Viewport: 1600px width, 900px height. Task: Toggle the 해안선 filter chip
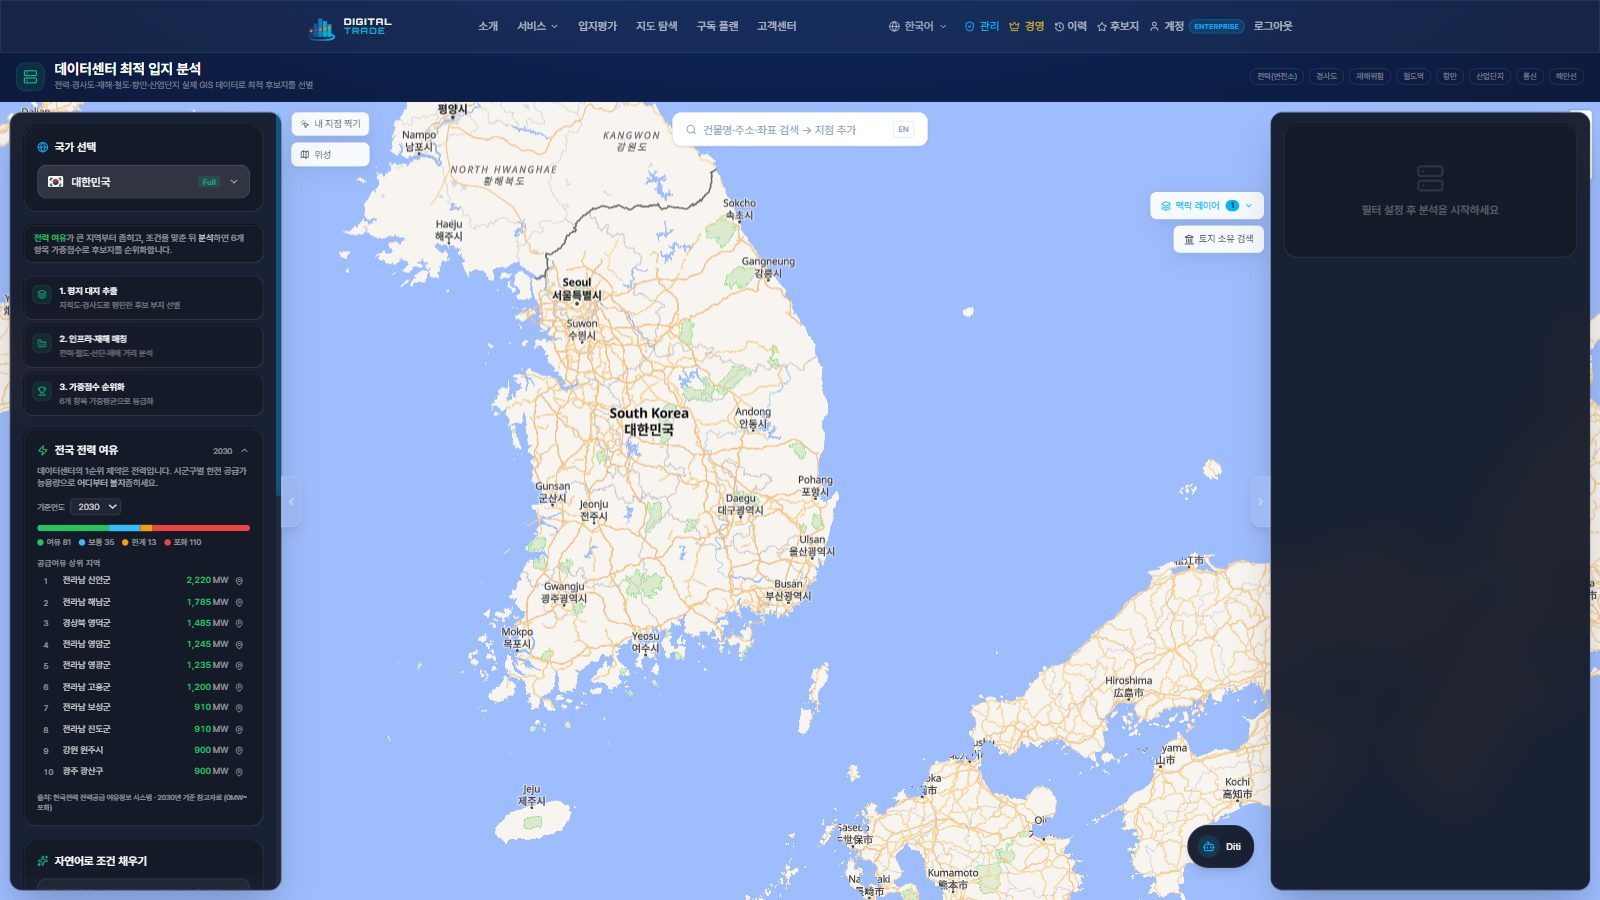click(x=1566, y=76)
